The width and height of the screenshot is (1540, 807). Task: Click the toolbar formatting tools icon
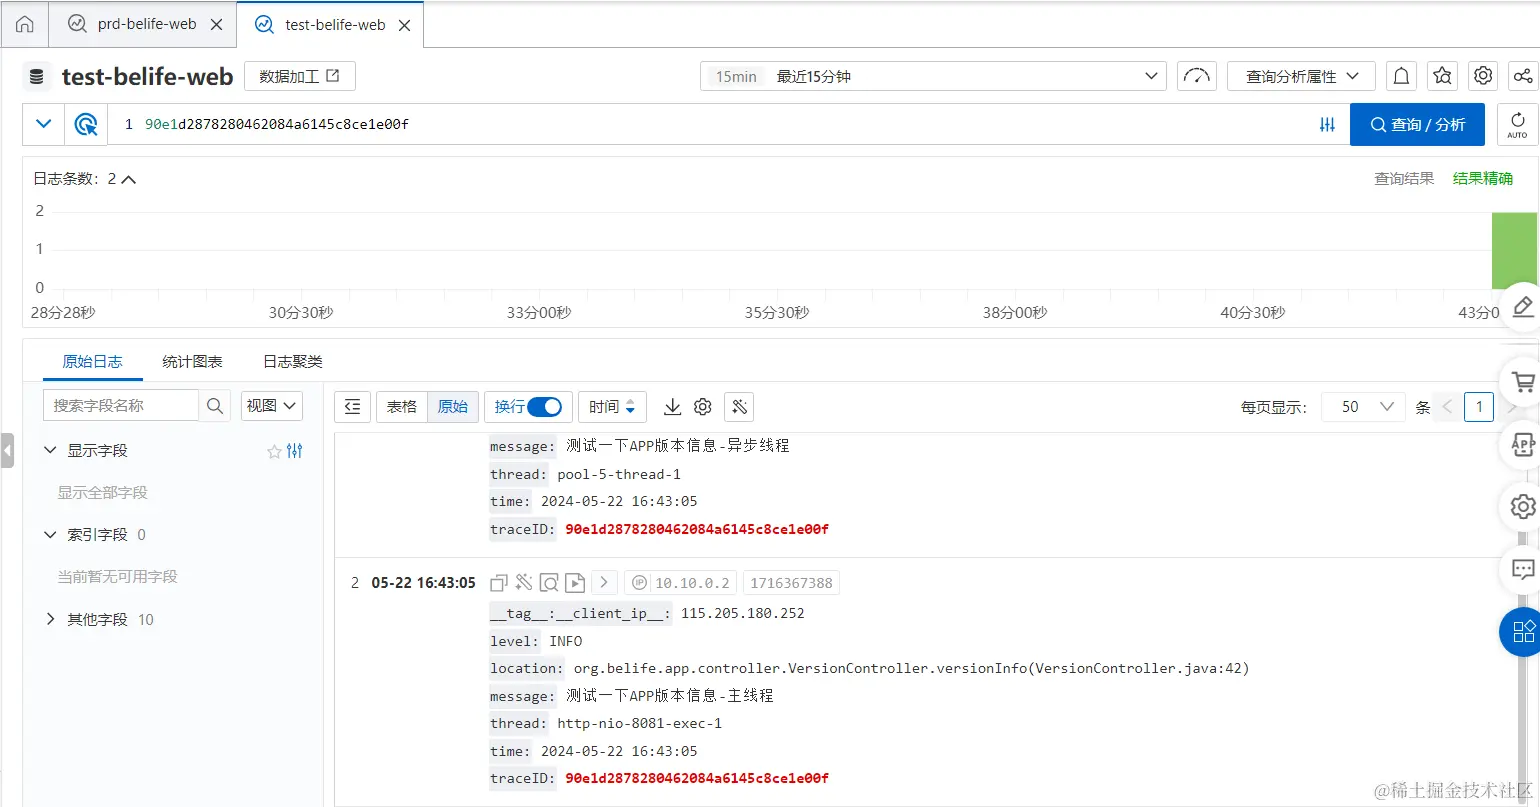click(739, 406)
